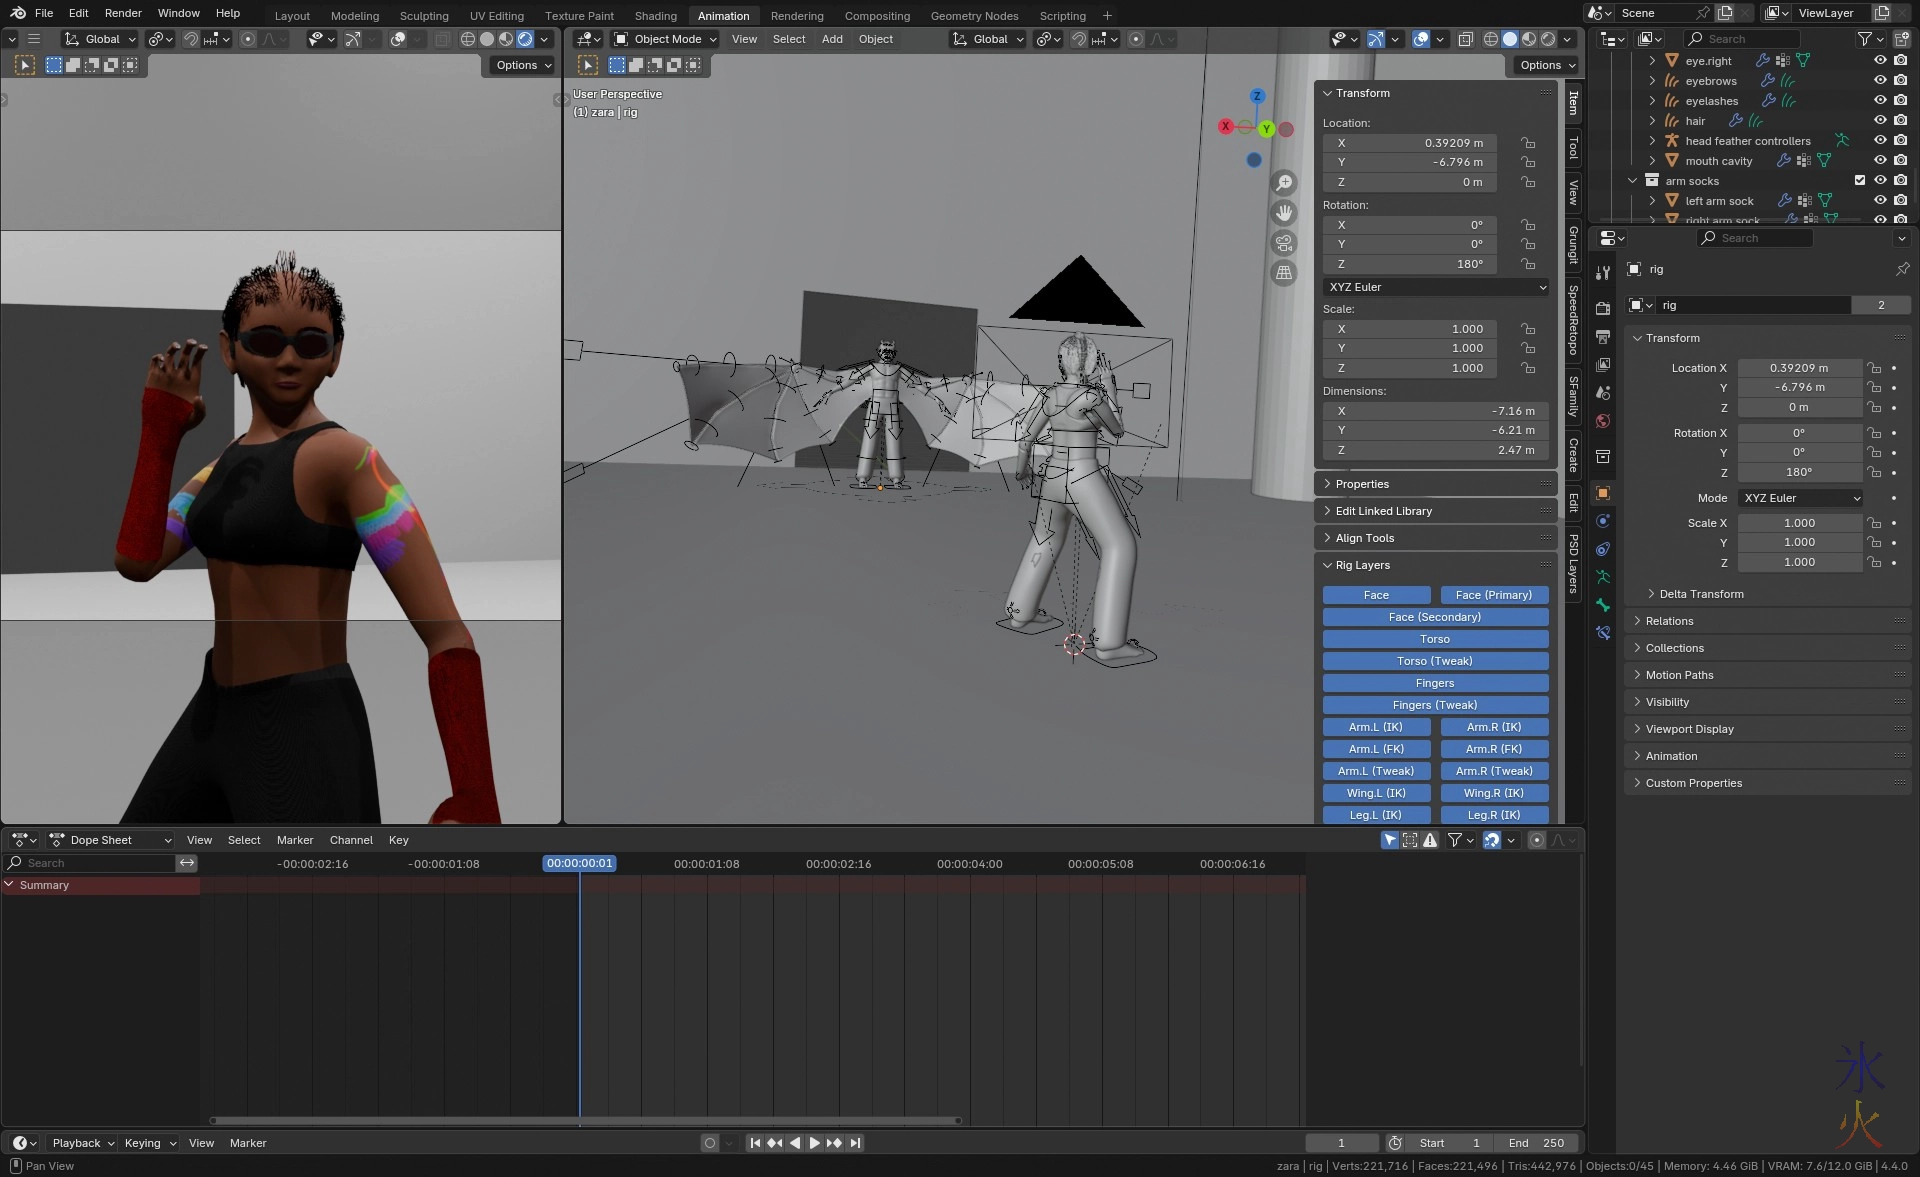Click the Wing.L (IK) rig layer button
The image size is (1920, 1177).
pos(1376,793)
